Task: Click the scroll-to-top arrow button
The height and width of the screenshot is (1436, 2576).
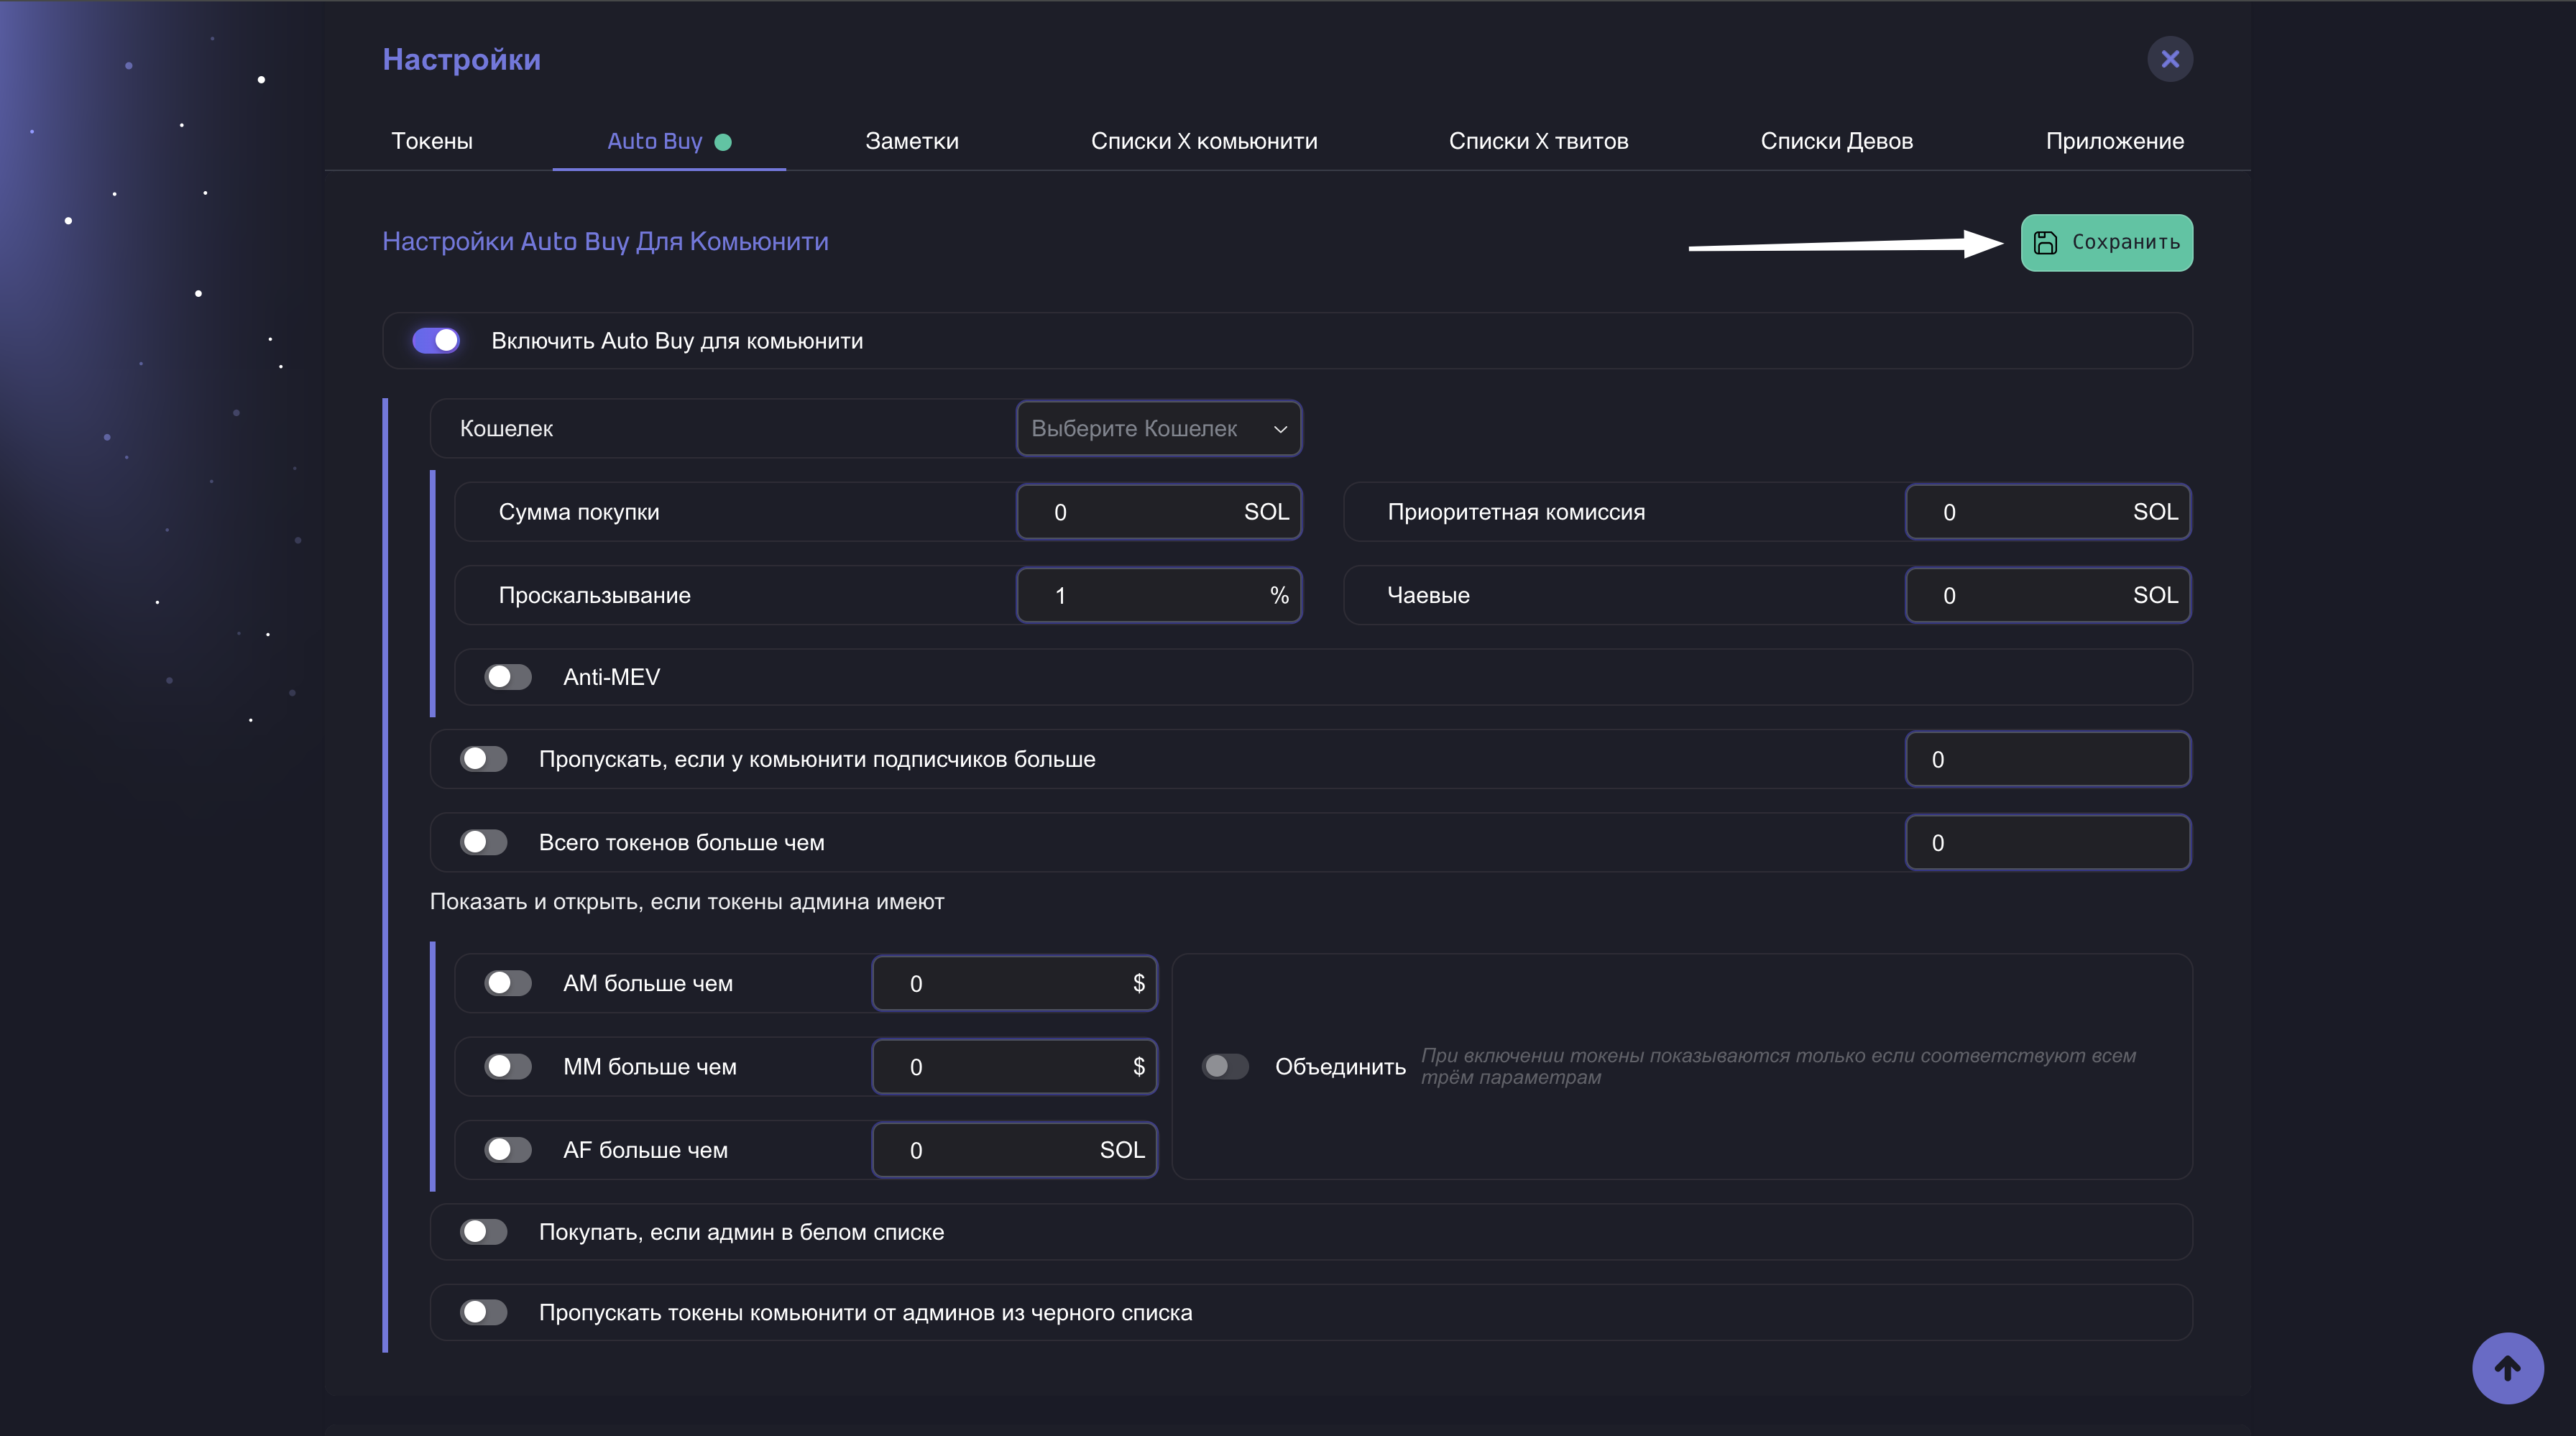Action: tap(2507, 1368)
